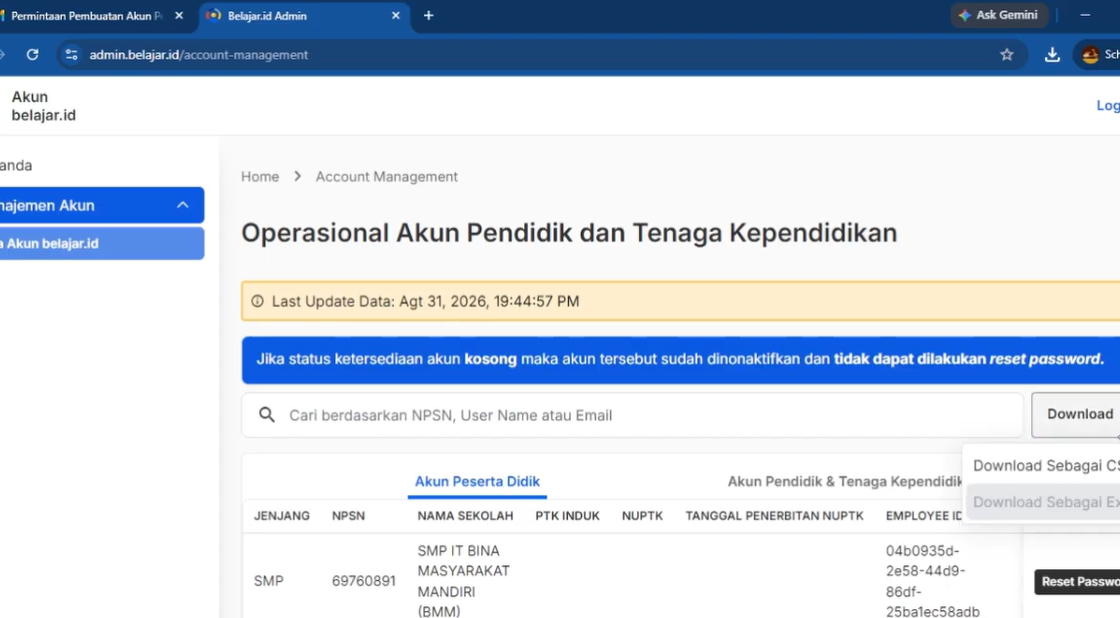1120x618 pixels.
Task: Click the JENJANG column header
Action: 281,516
